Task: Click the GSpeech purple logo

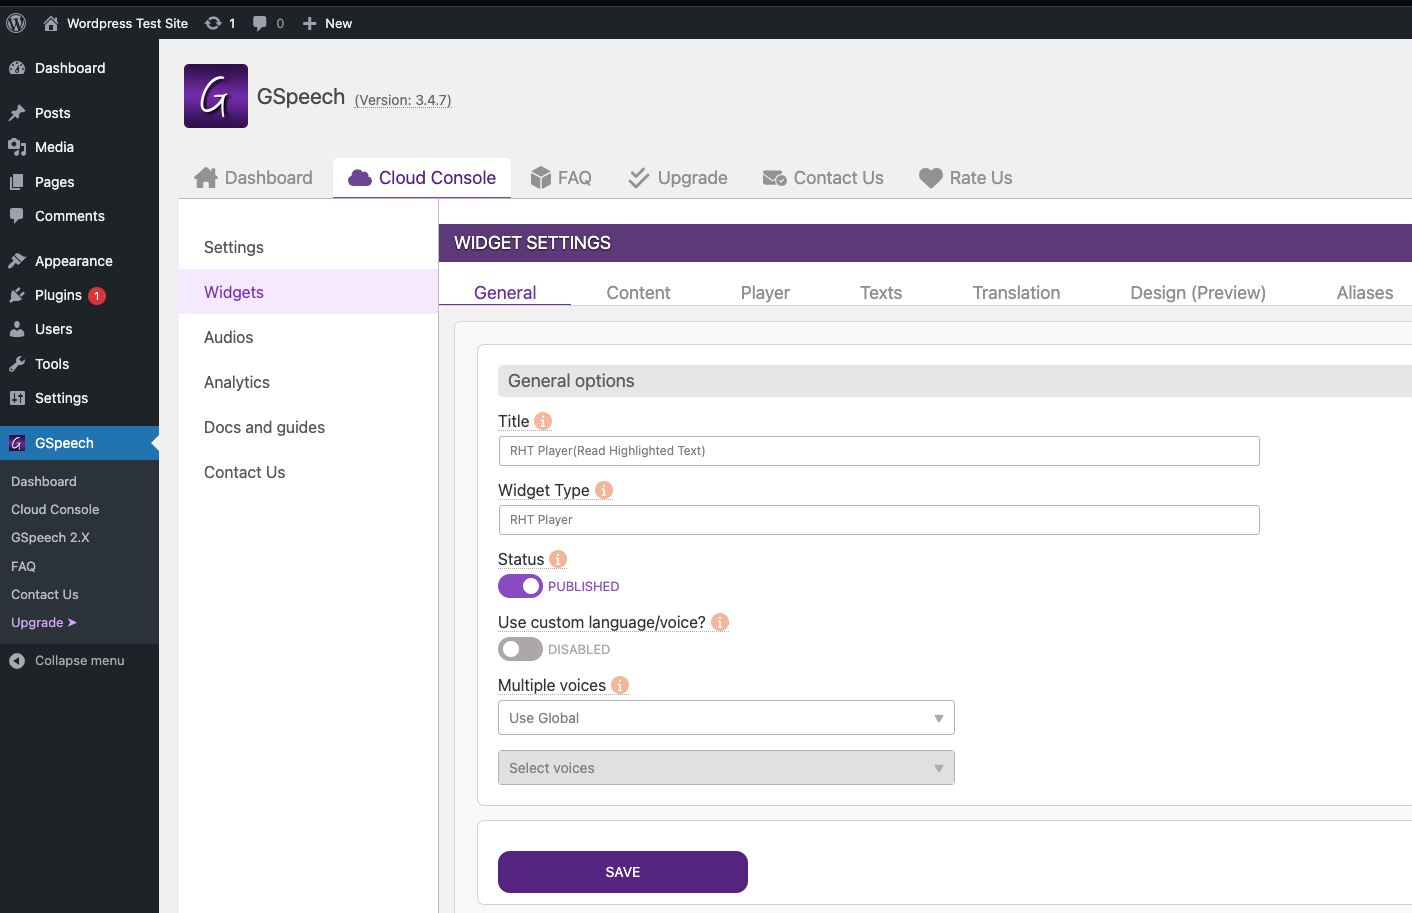Action: (x=216, y=96)
